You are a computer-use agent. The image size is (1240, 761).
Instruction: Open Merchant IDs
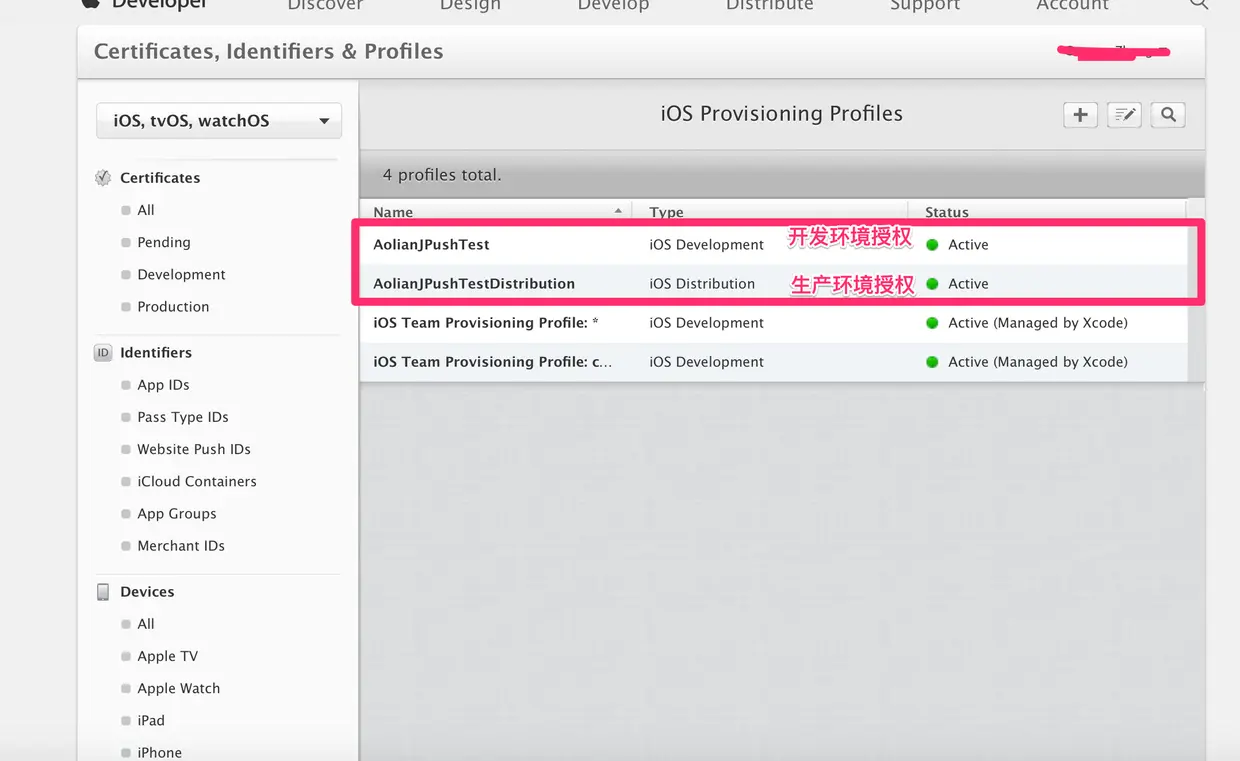tap(181, 545)
